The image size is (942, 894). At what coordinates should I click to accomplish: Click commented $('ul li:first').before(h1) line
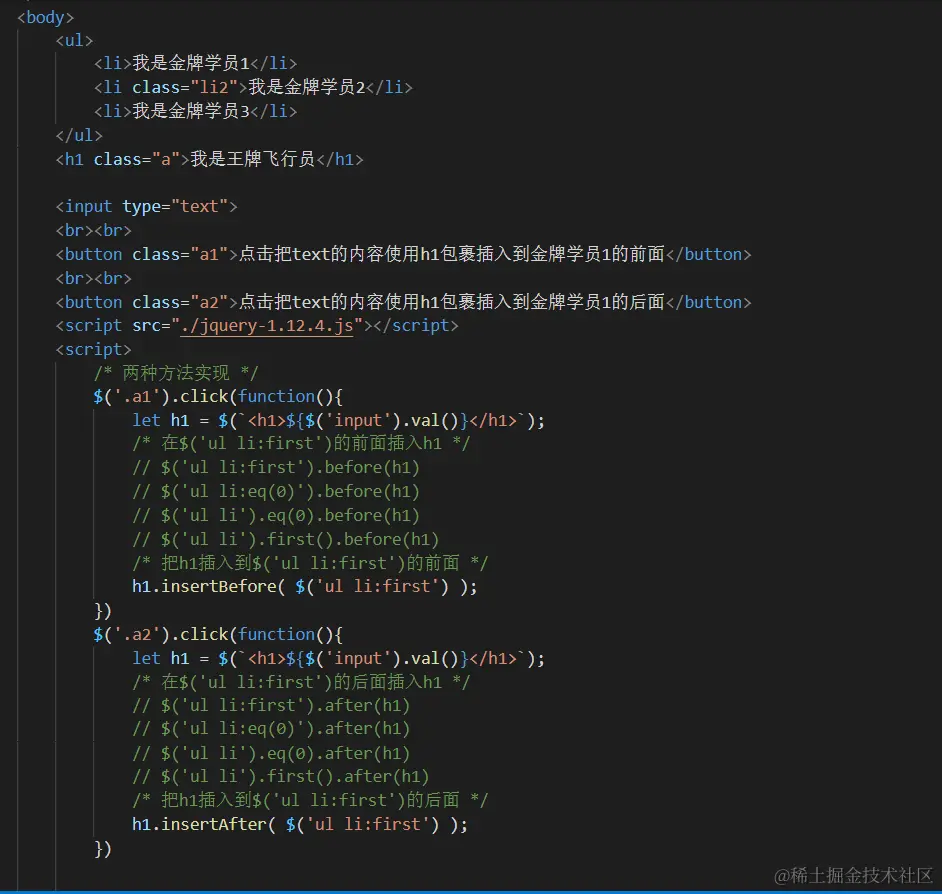pos(276,468)
